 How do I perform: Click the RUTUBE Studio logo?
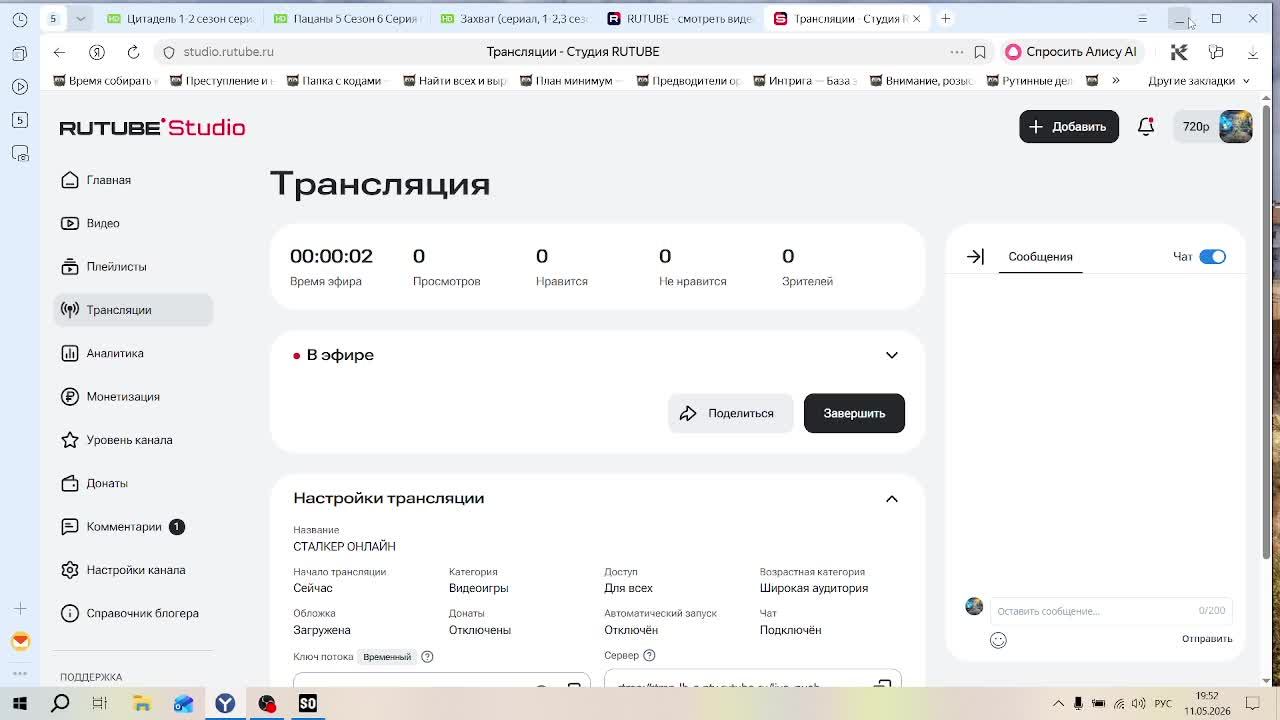pos(152,127)
